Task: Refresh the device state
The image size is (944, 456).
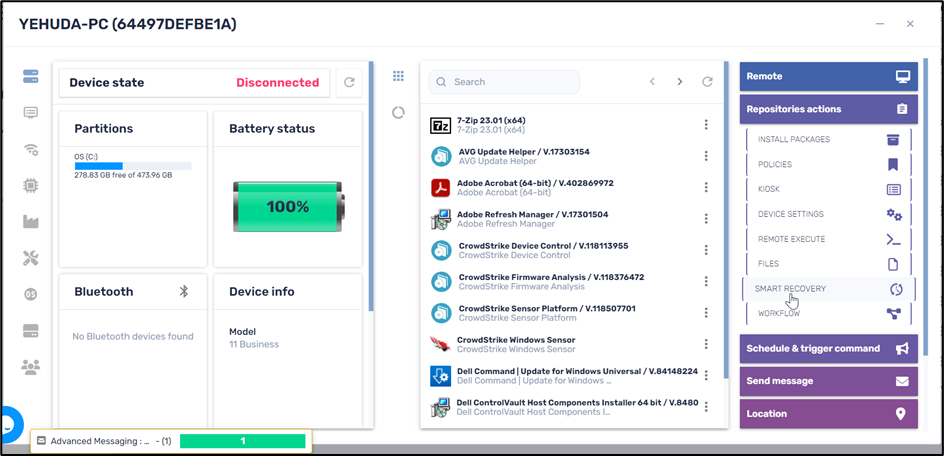Action: (349, 83)
